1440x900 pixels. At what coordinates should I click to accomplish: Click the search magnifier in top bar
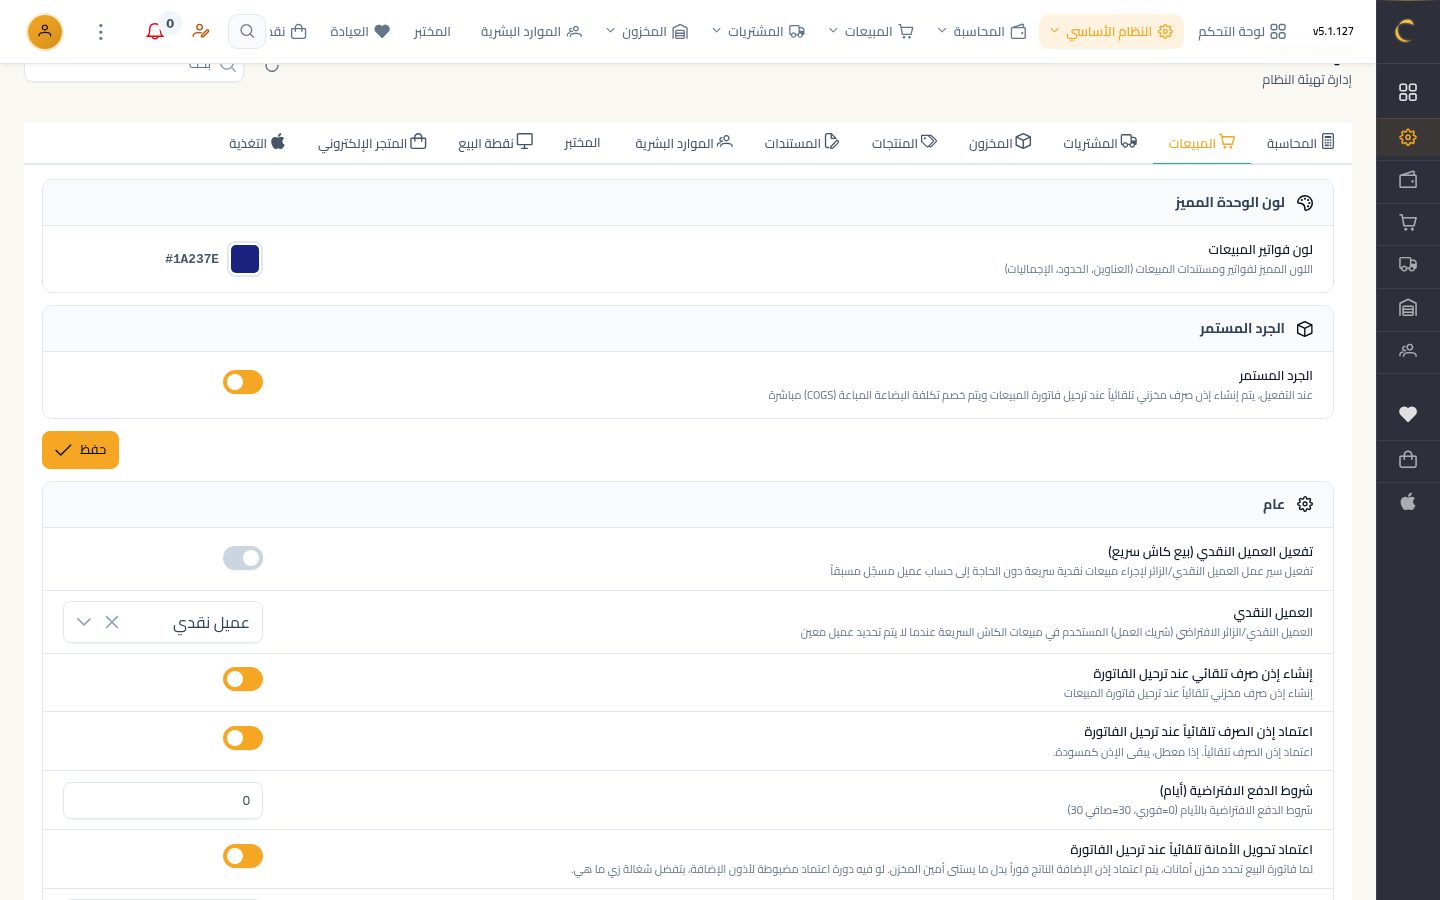(247, 31)
